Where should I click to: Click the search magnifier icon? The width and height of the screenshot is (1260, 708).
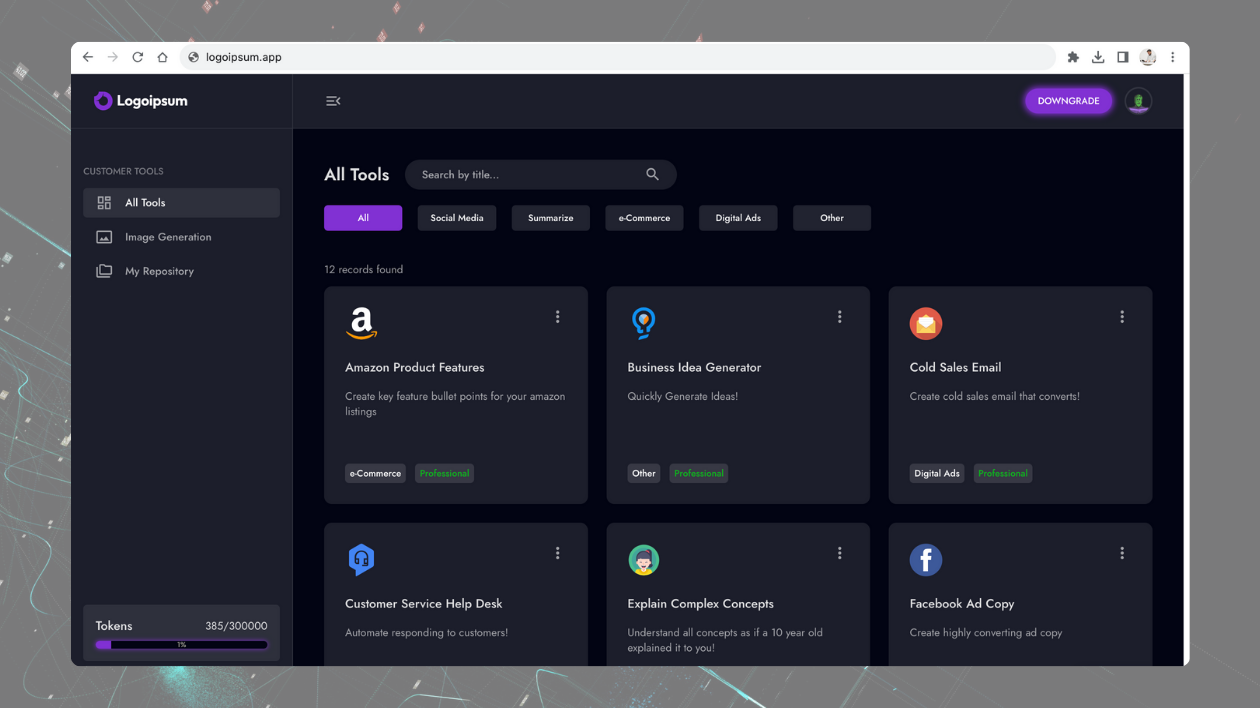pyautogui.click(x=652, y=174)
